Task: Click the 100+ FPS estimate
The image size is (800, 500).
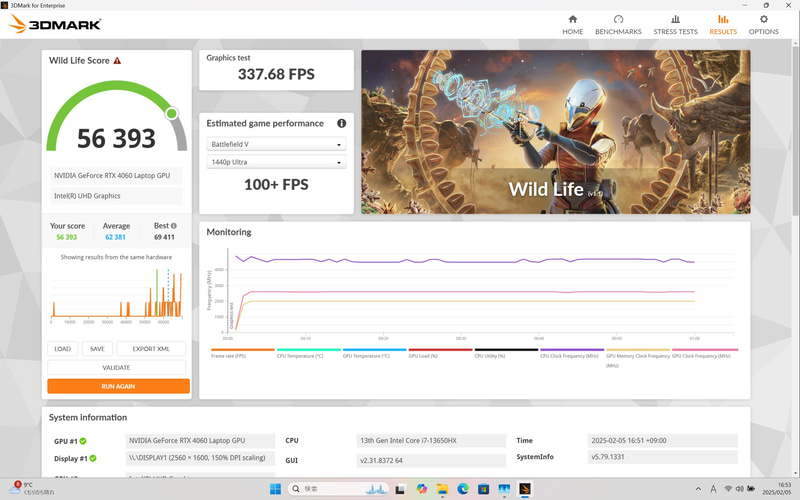Action: point(276,185)
